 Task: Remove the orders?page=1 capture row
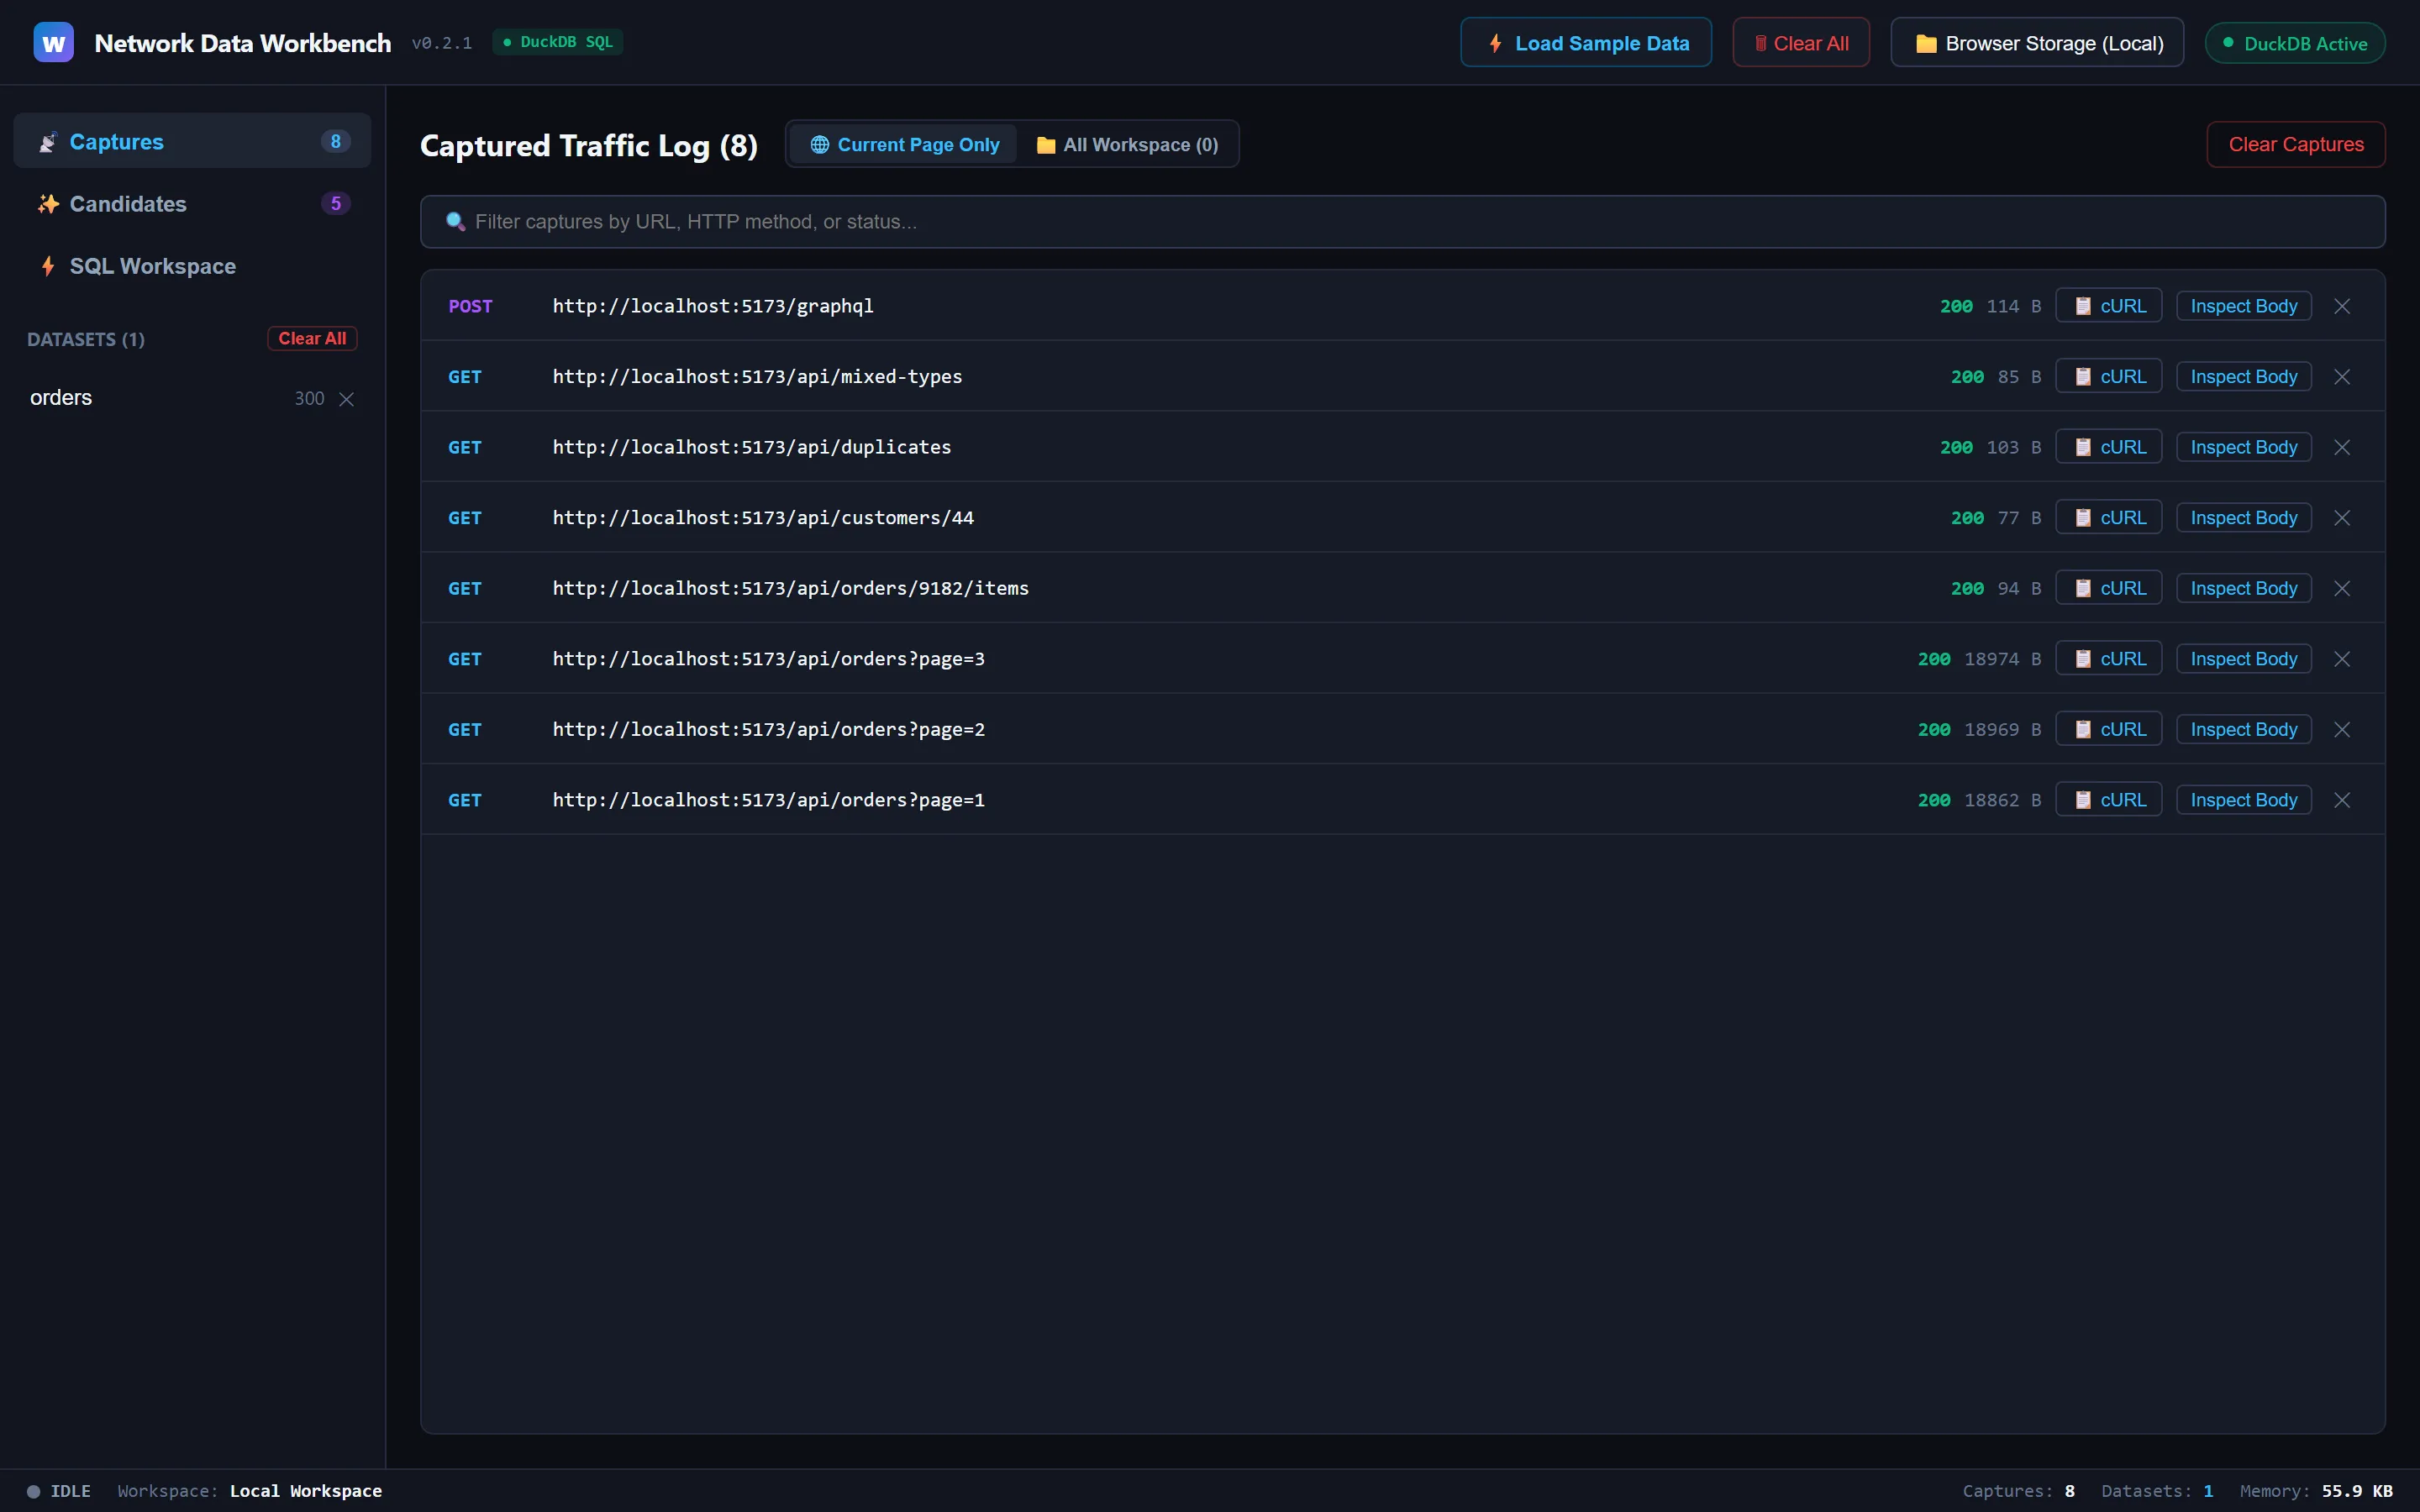coord(2342,800)
